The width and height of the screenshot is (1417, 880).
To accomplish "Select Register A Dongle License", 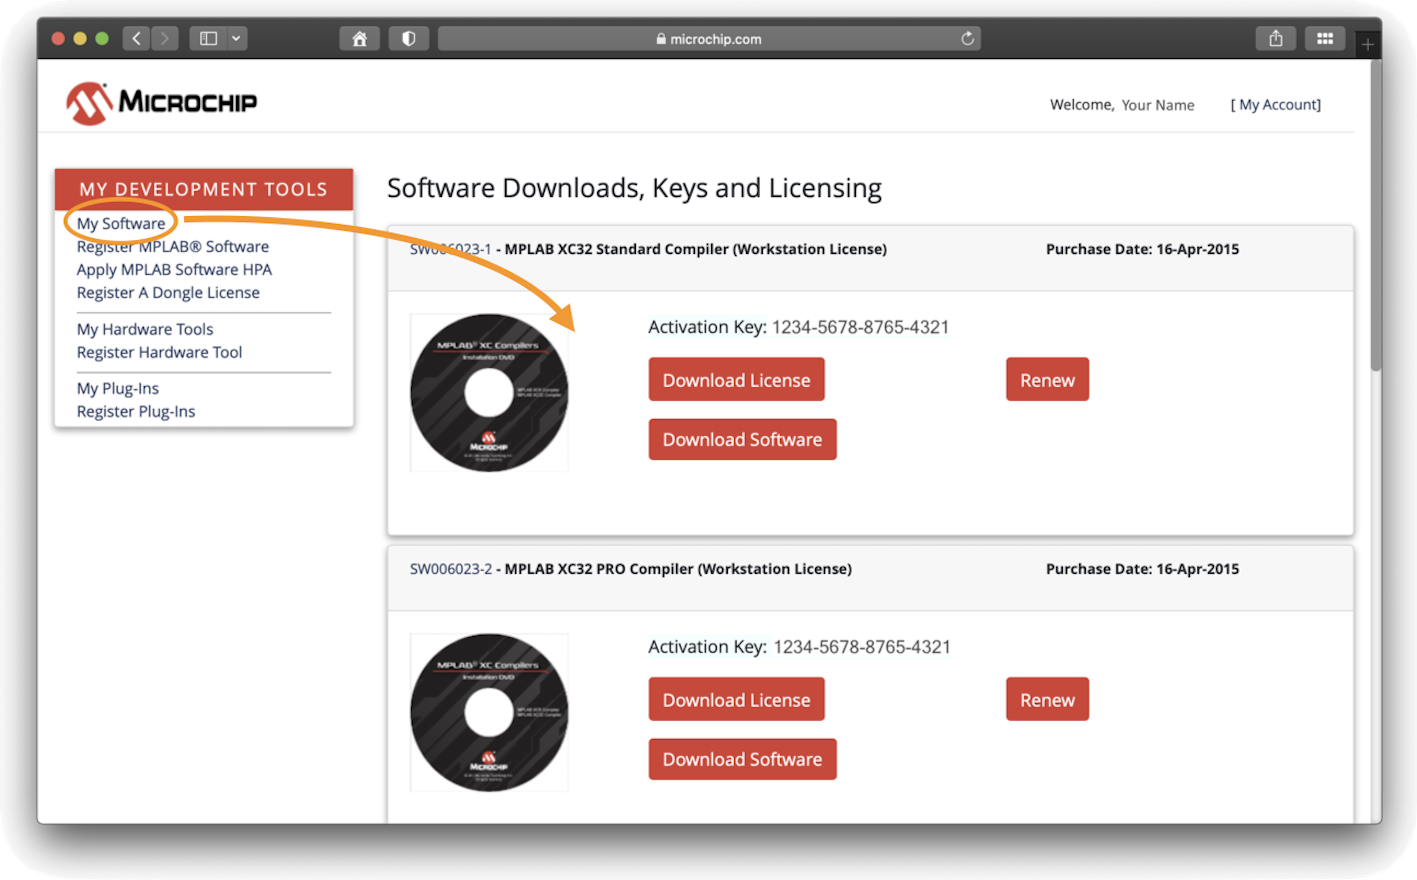I will coord(168,292).
